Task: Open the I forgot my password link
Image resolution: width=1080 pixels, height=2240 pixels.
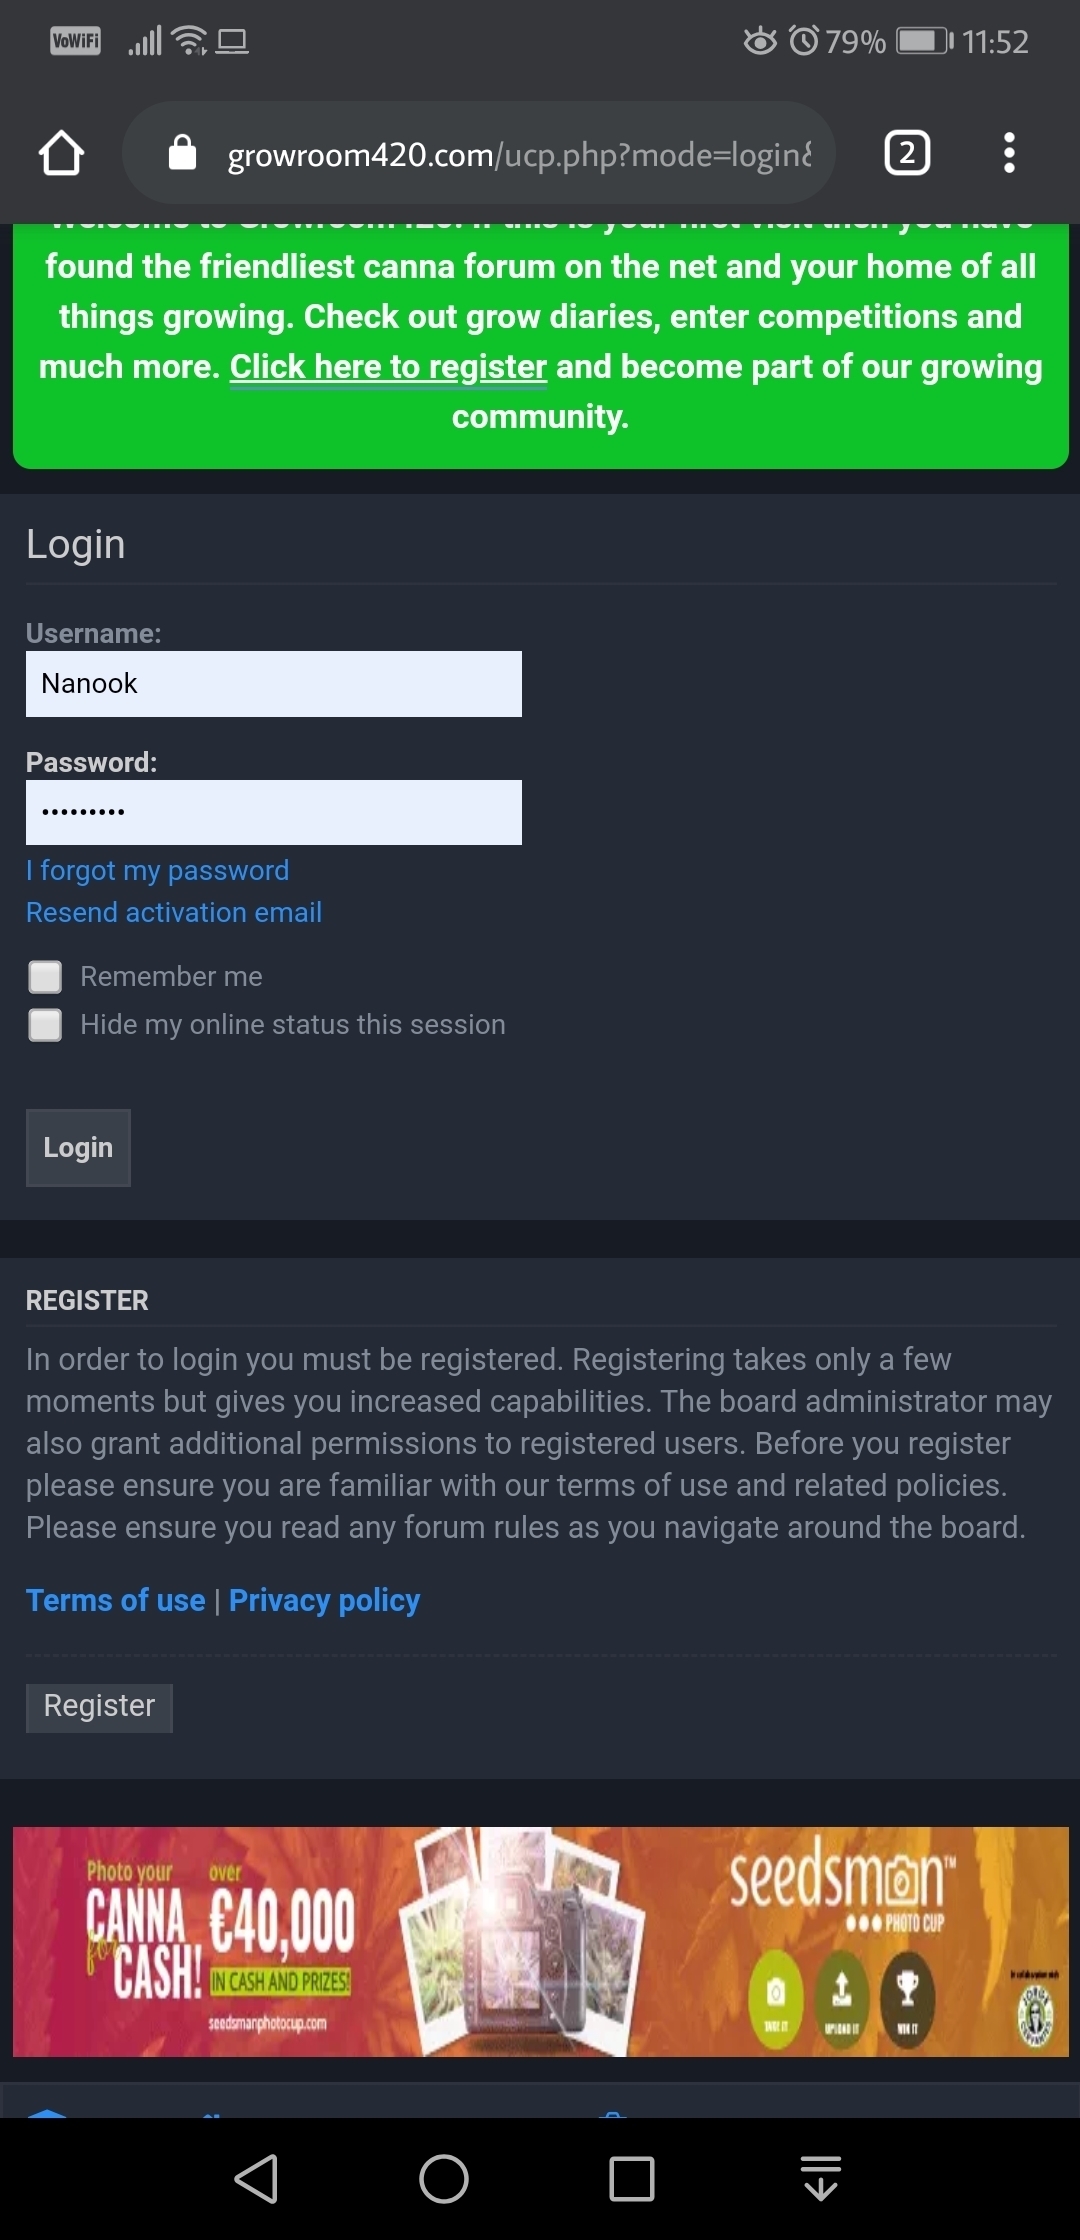Action: pos(157,871)
